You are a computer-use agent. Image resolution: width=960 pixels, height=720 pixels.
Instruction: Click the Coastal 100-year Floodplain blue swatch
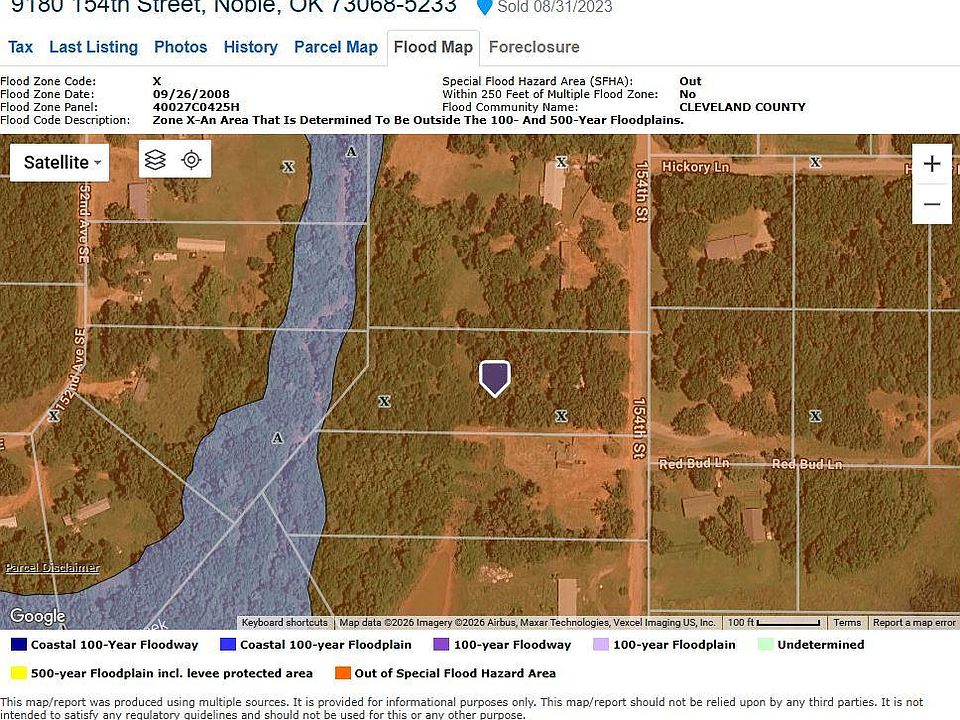228,645
